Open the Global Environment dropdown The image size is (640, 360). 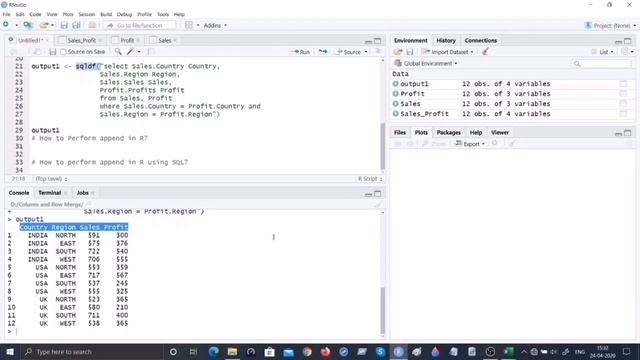426,63
